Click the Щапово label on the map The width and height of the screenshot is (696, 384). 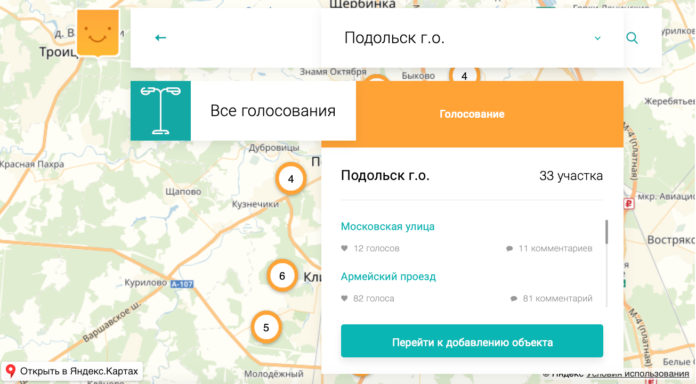click(x=183, y=192)
